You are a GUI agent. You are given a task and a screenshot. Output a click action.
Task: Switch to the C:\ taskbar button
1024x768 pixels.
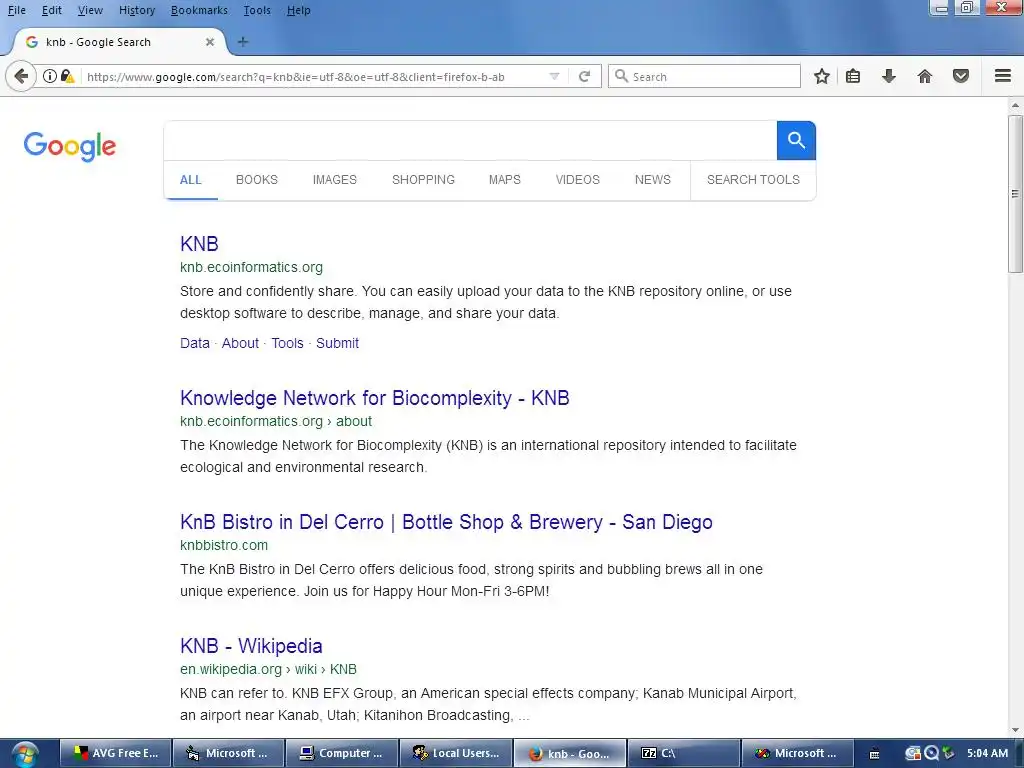coord(683,754)
